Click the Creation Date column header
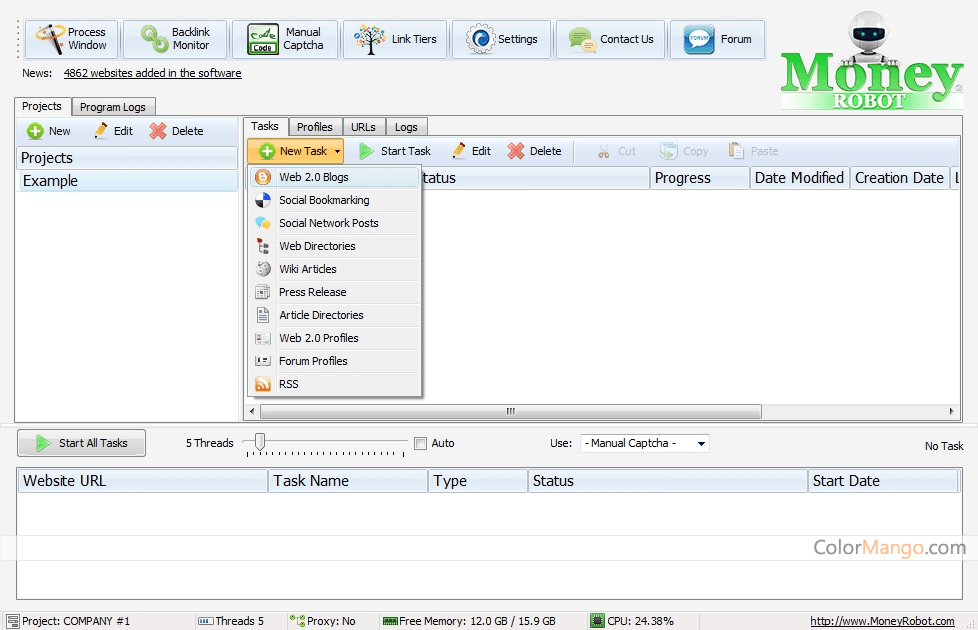This screenshot has width=978, height=630. (899, 178)
